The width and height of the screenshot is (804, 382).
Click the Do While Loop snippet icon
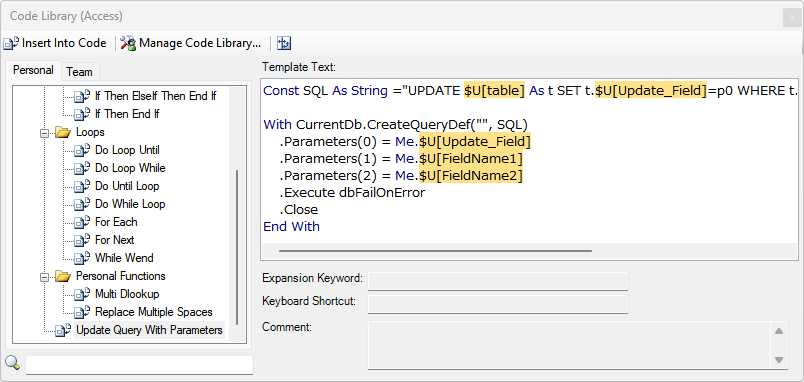[x=82, y=204]
